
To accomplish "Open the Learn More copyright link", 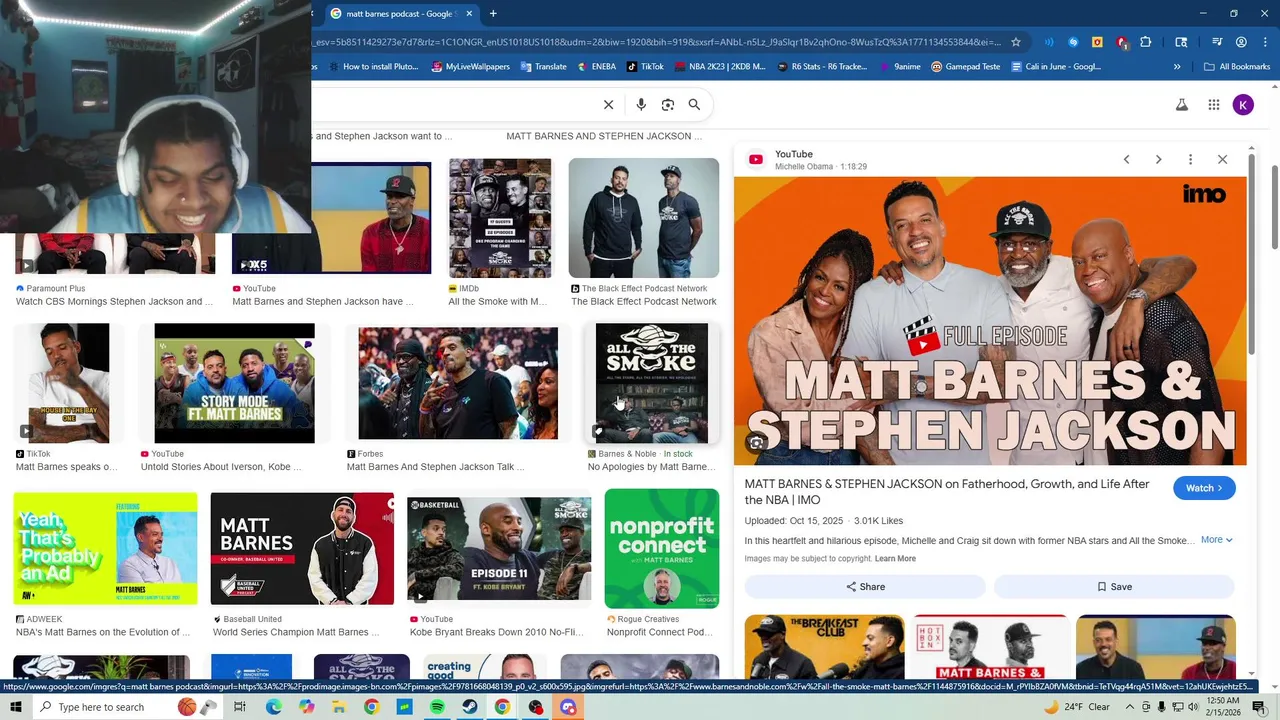I will pos(895,559).
